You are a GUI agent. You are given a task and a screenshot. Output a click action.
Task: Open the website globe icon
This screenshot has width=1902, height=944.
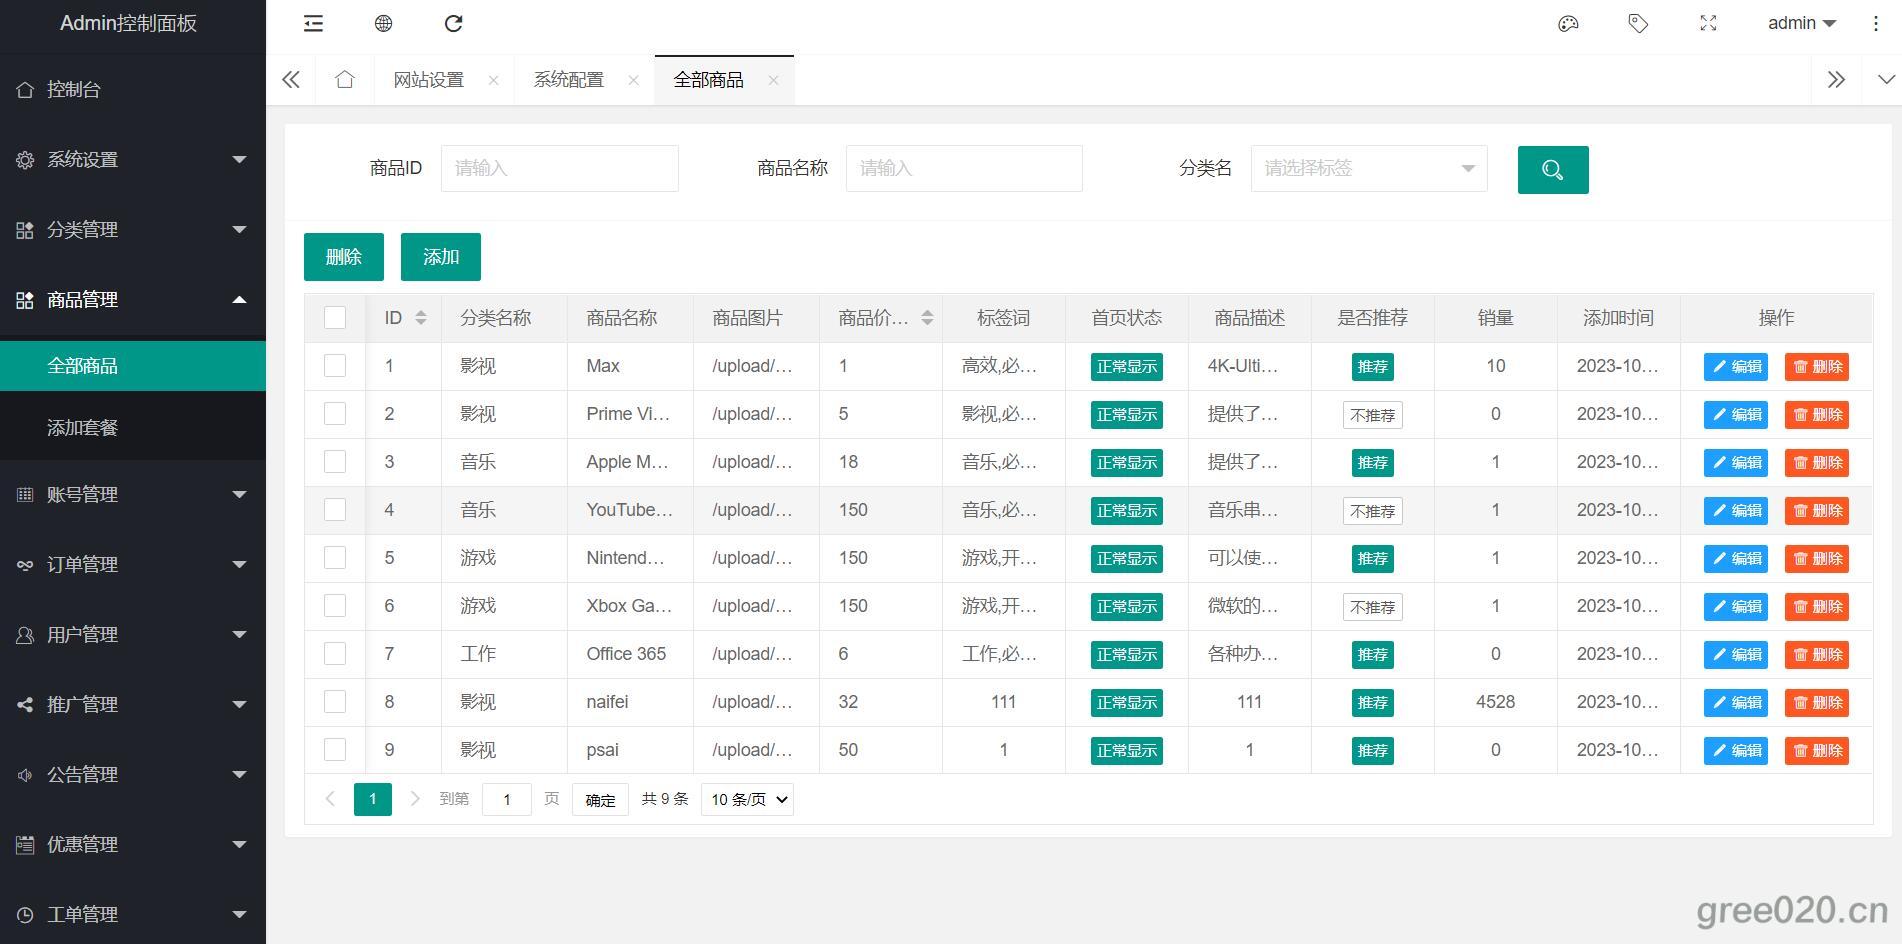[x=383, y=23]
